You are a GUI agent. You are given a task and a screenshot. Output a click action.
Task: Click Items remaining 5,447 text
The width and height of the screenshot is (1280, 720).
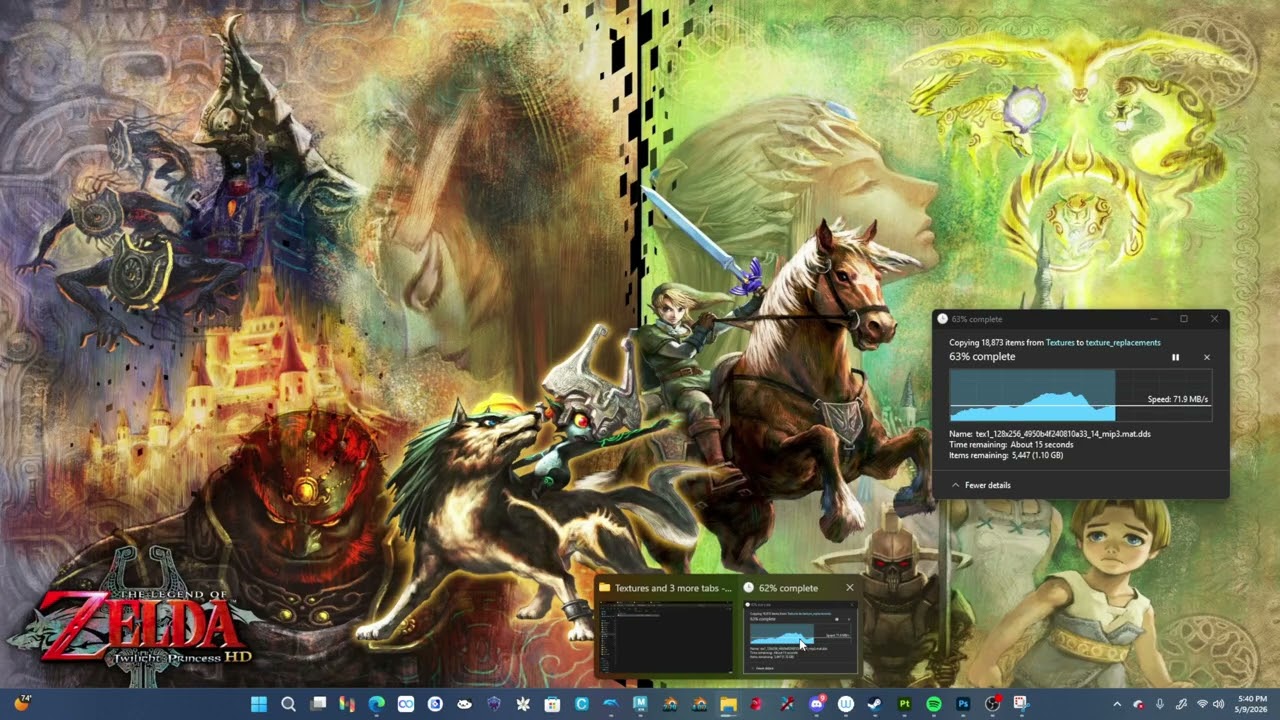point(1006,455)
